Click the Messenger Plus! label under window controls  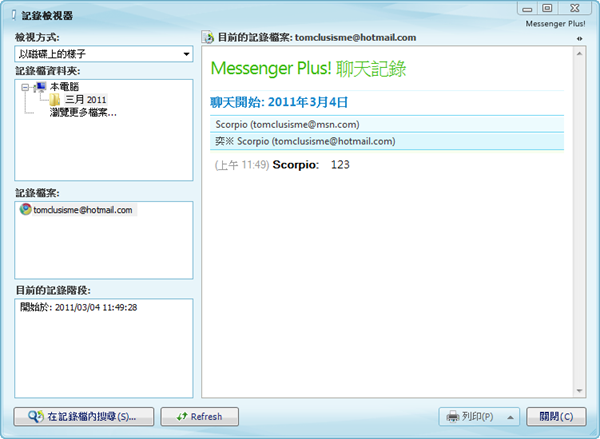click(555, 24)
